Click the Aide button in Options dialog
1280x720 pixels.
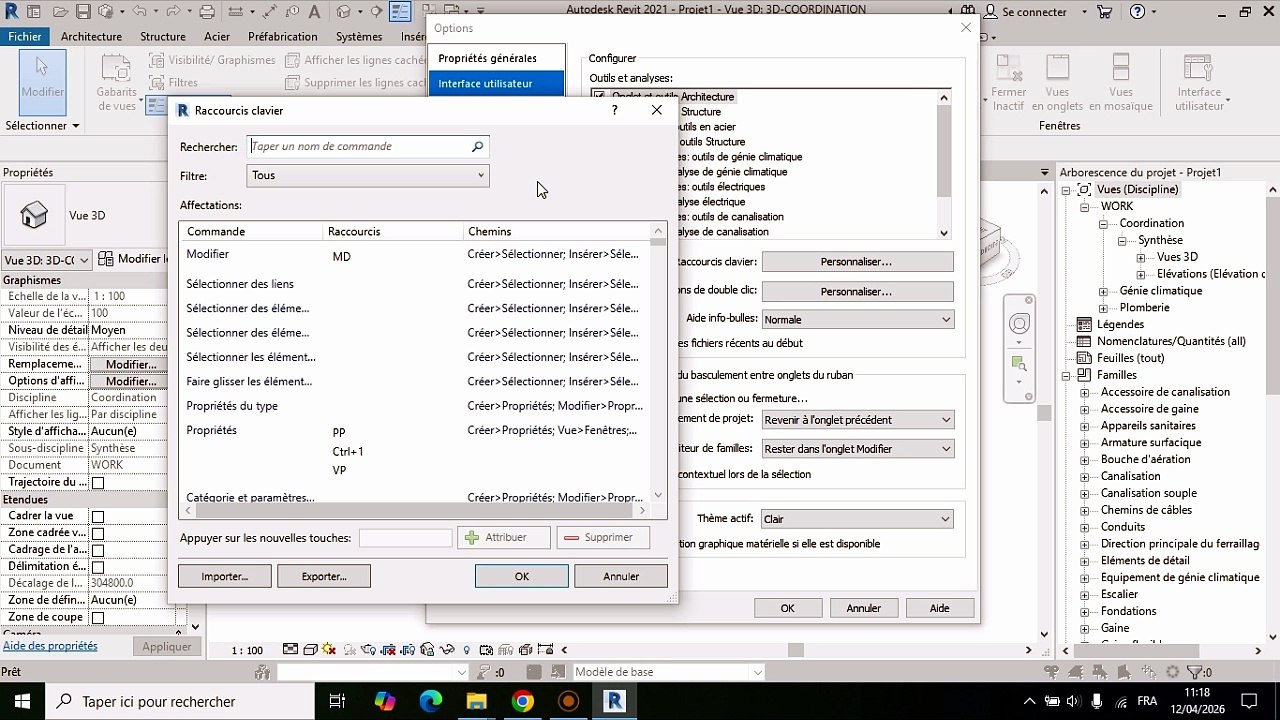tap(940, 608)
